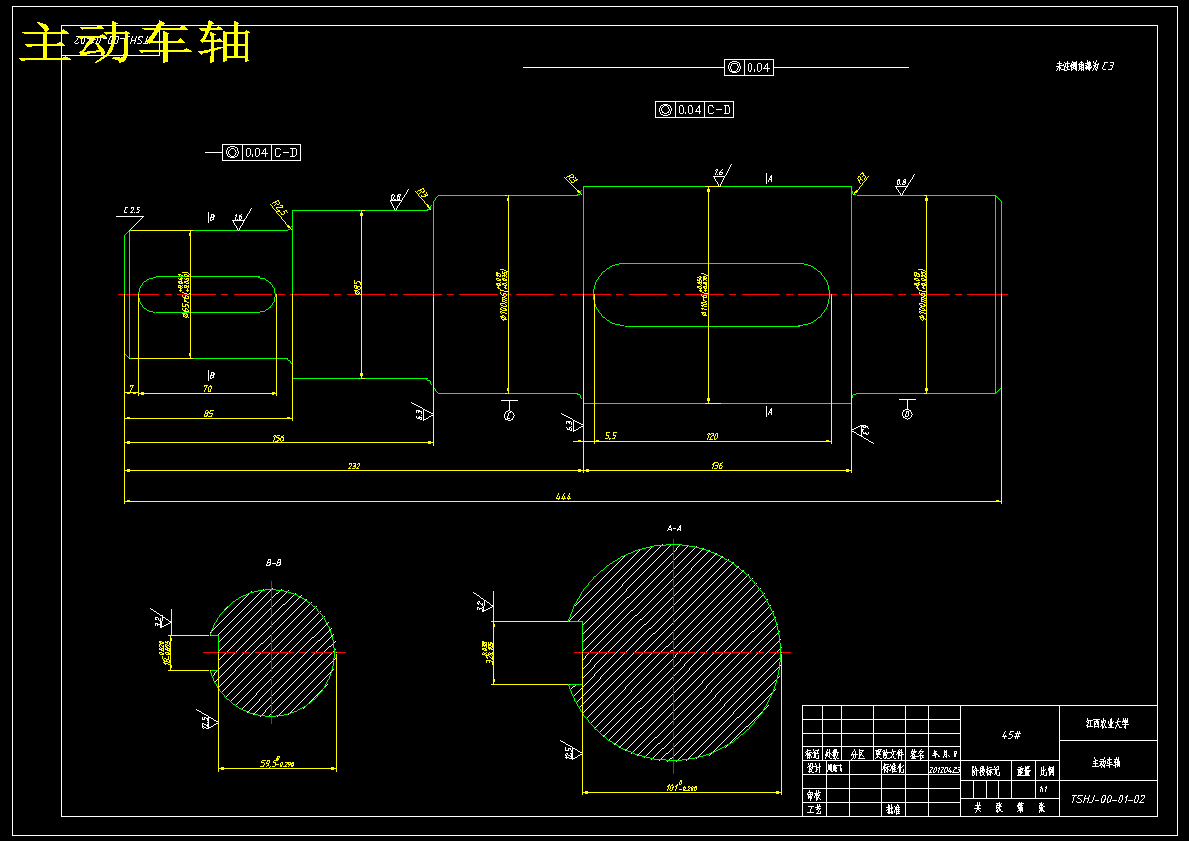The height and width of the screenshot is (841, 1189).
Task: Select the small 主动车轴 name in the title block
Action: pos(1108,762)
